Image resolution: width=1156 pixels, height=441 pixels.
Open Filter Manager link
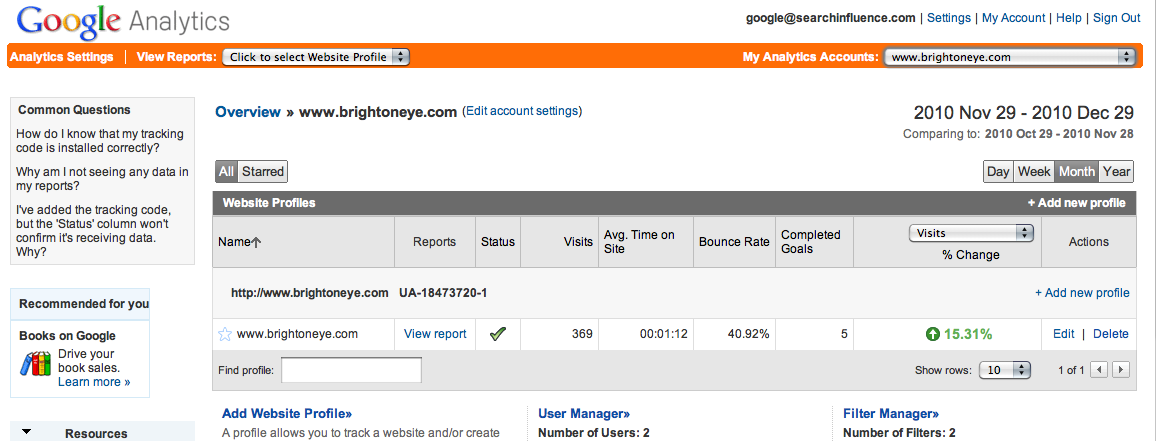tap(891, 414)
